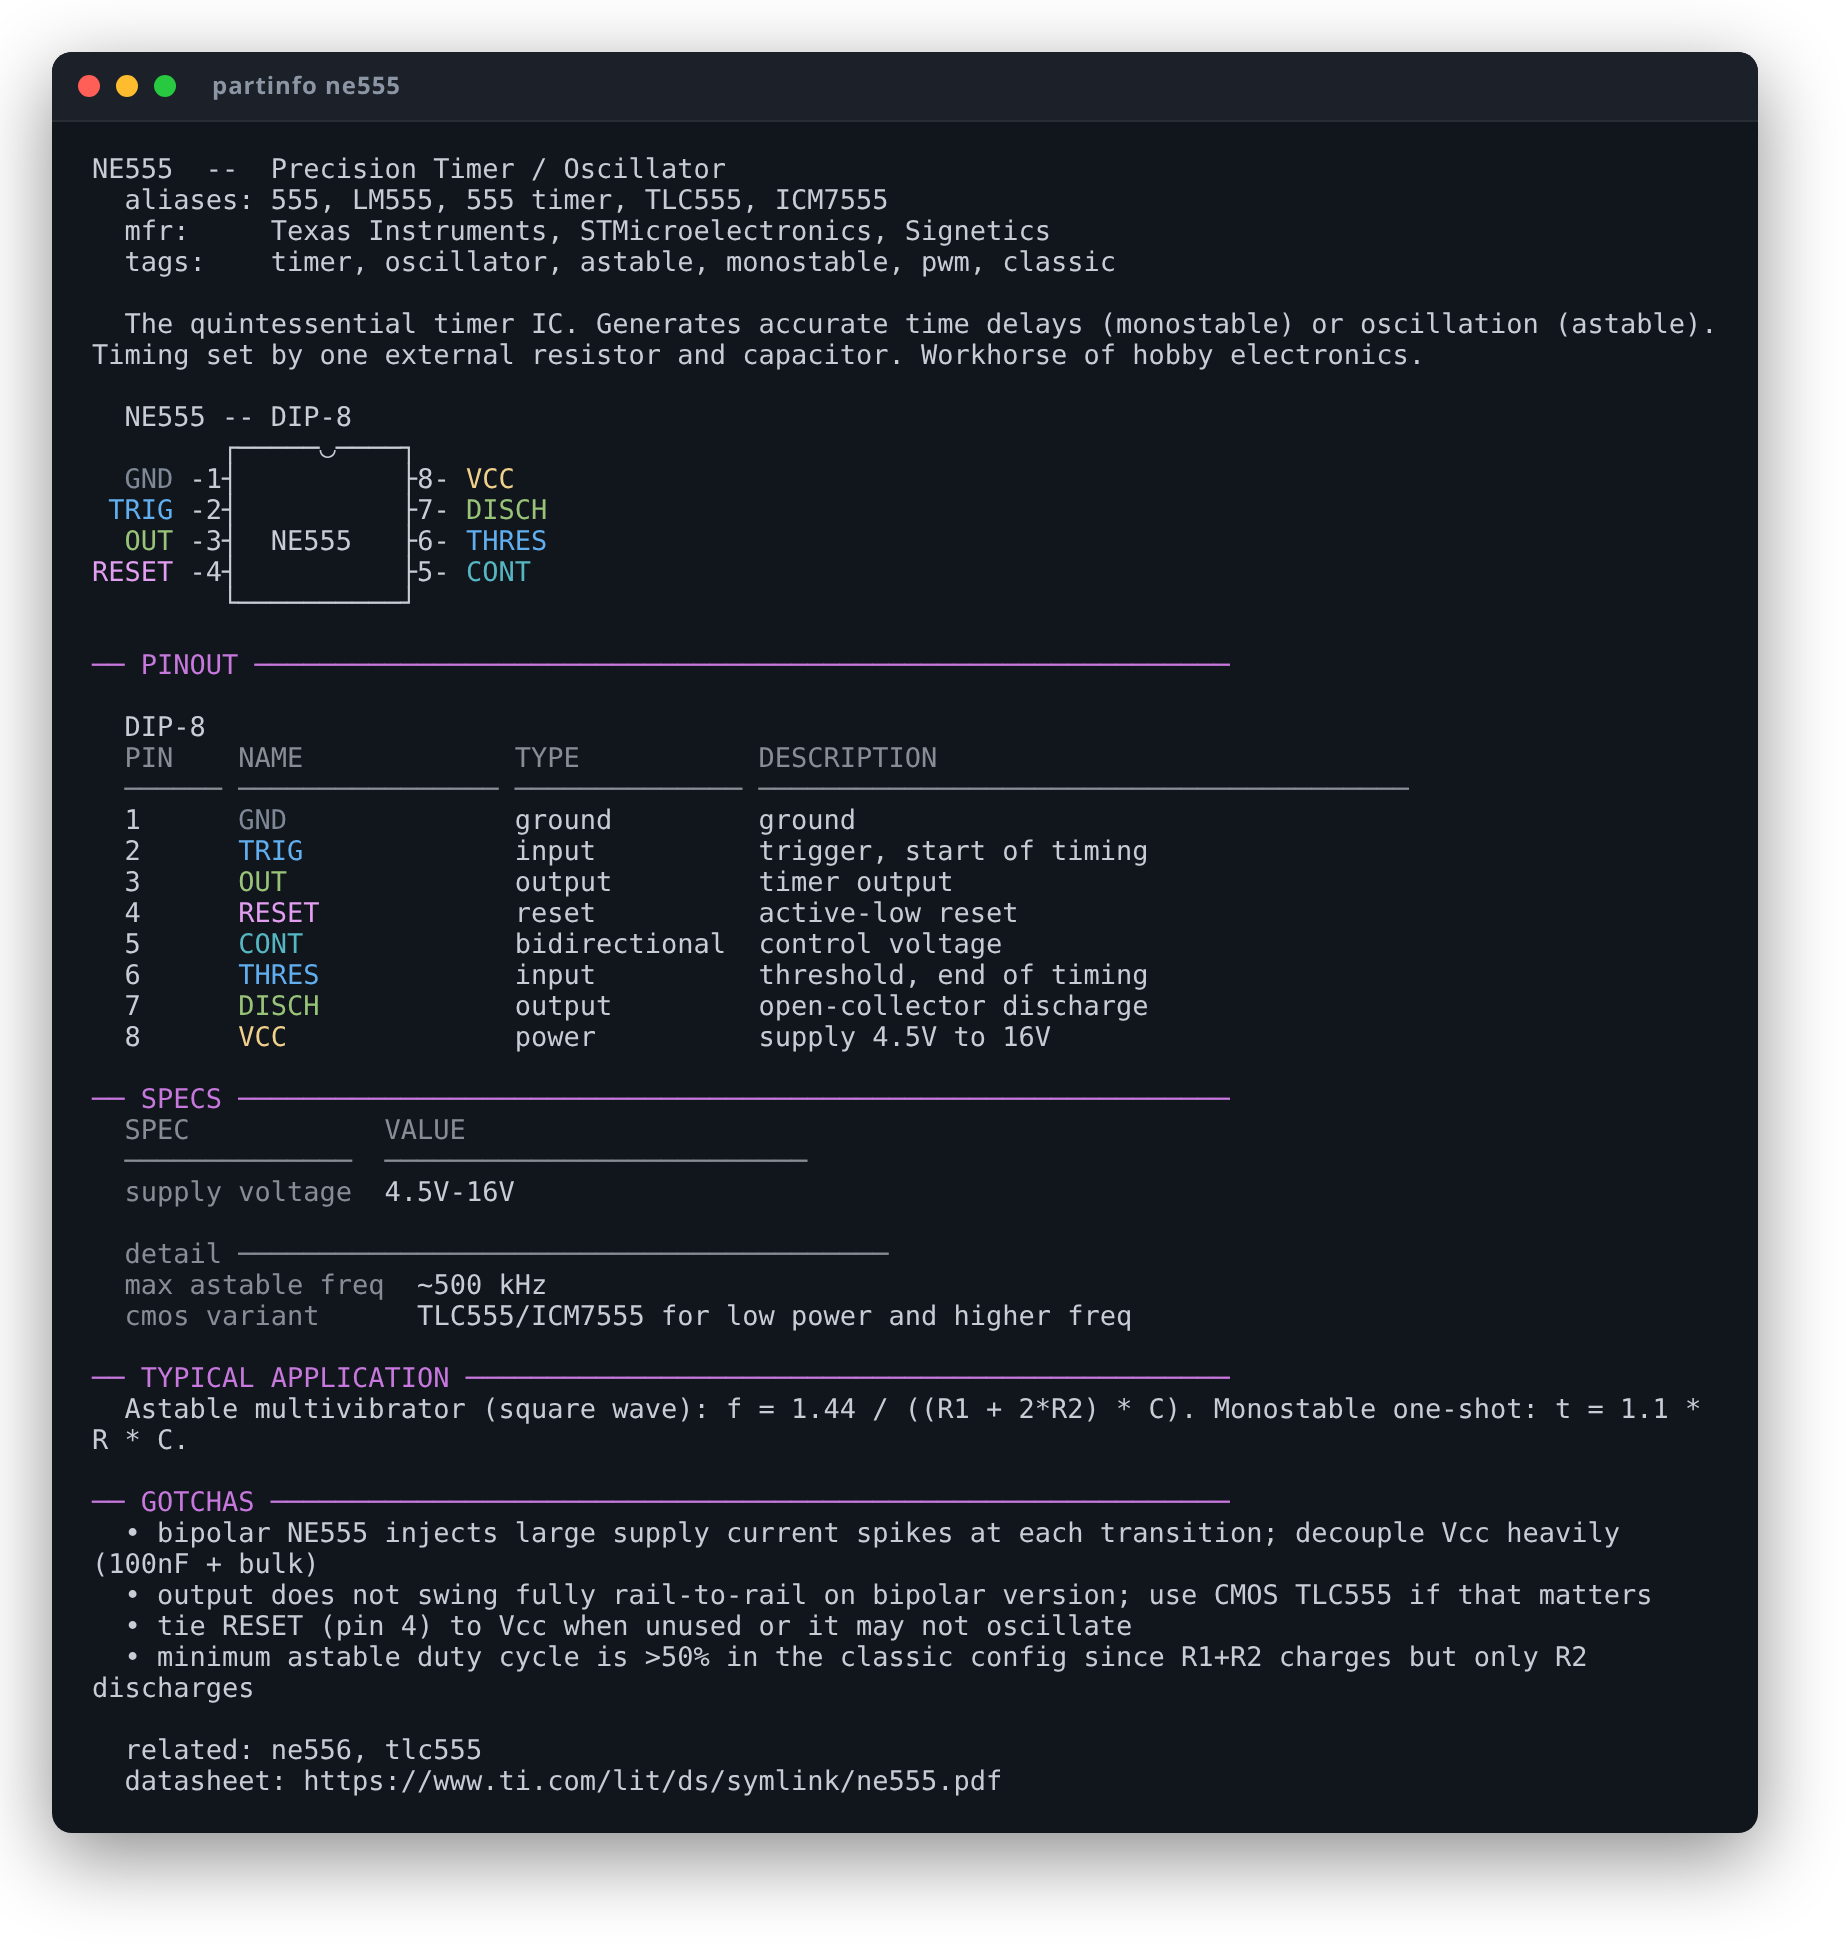The image size is (1846, 1945).
Task: Click the DIP-8 label above pinout table
Action: 164,727
